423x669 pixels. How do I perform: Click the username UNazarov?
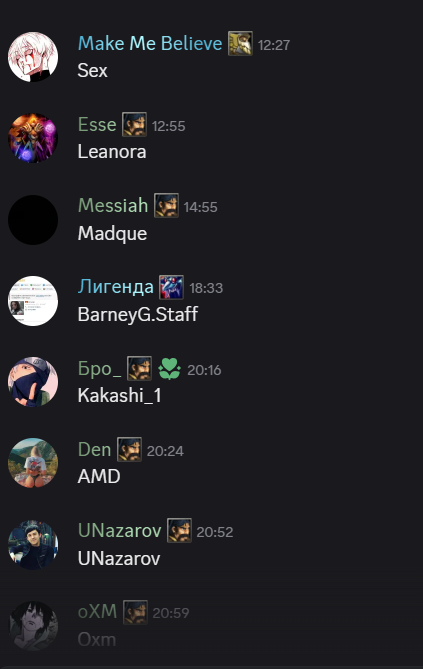pos(120,531)
